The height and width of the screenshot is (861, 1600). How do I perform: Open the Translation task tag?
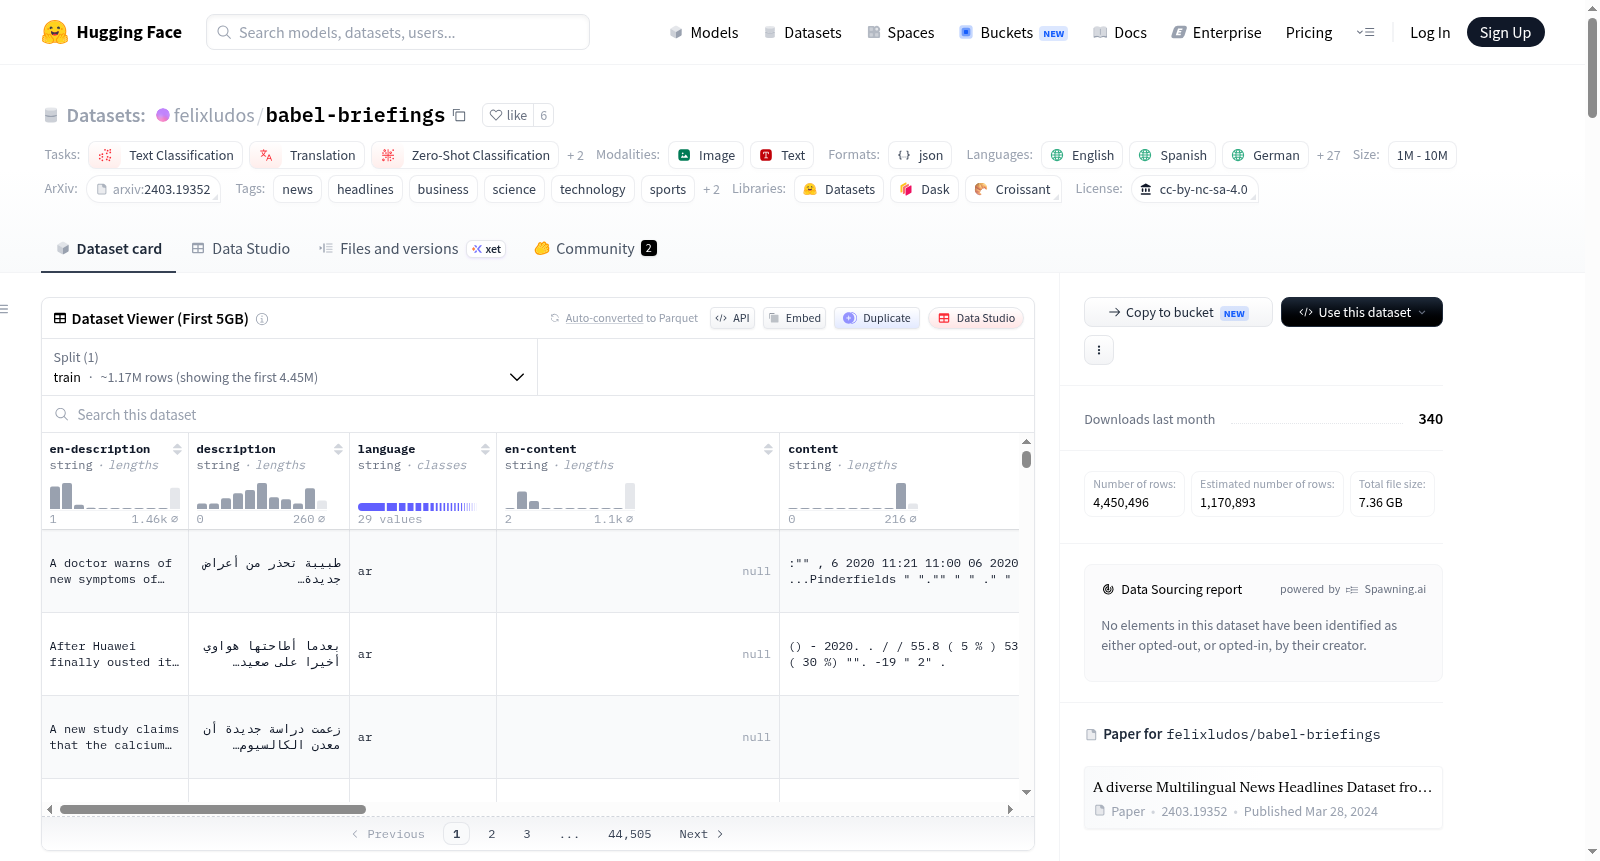tap(307, 155)
